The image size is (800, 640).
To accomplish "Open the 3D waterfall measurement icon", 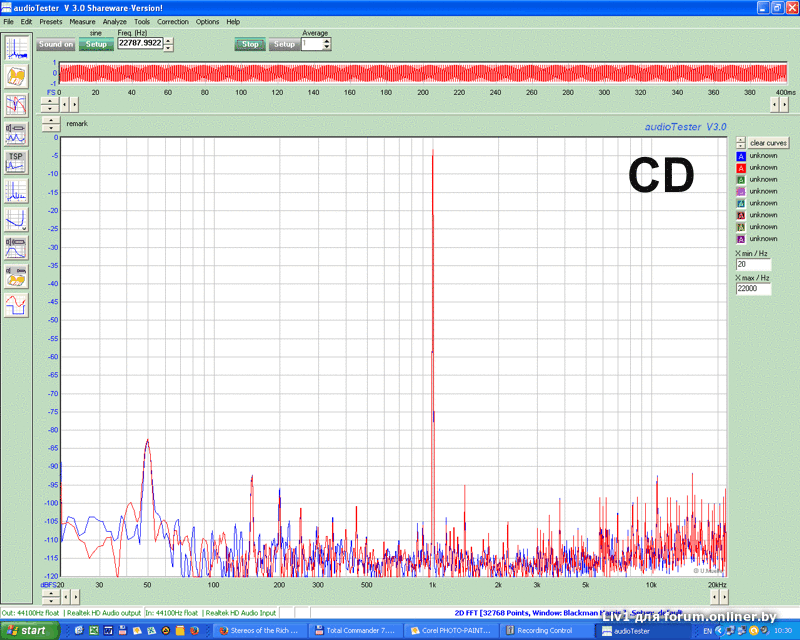I will pos(17,76).
